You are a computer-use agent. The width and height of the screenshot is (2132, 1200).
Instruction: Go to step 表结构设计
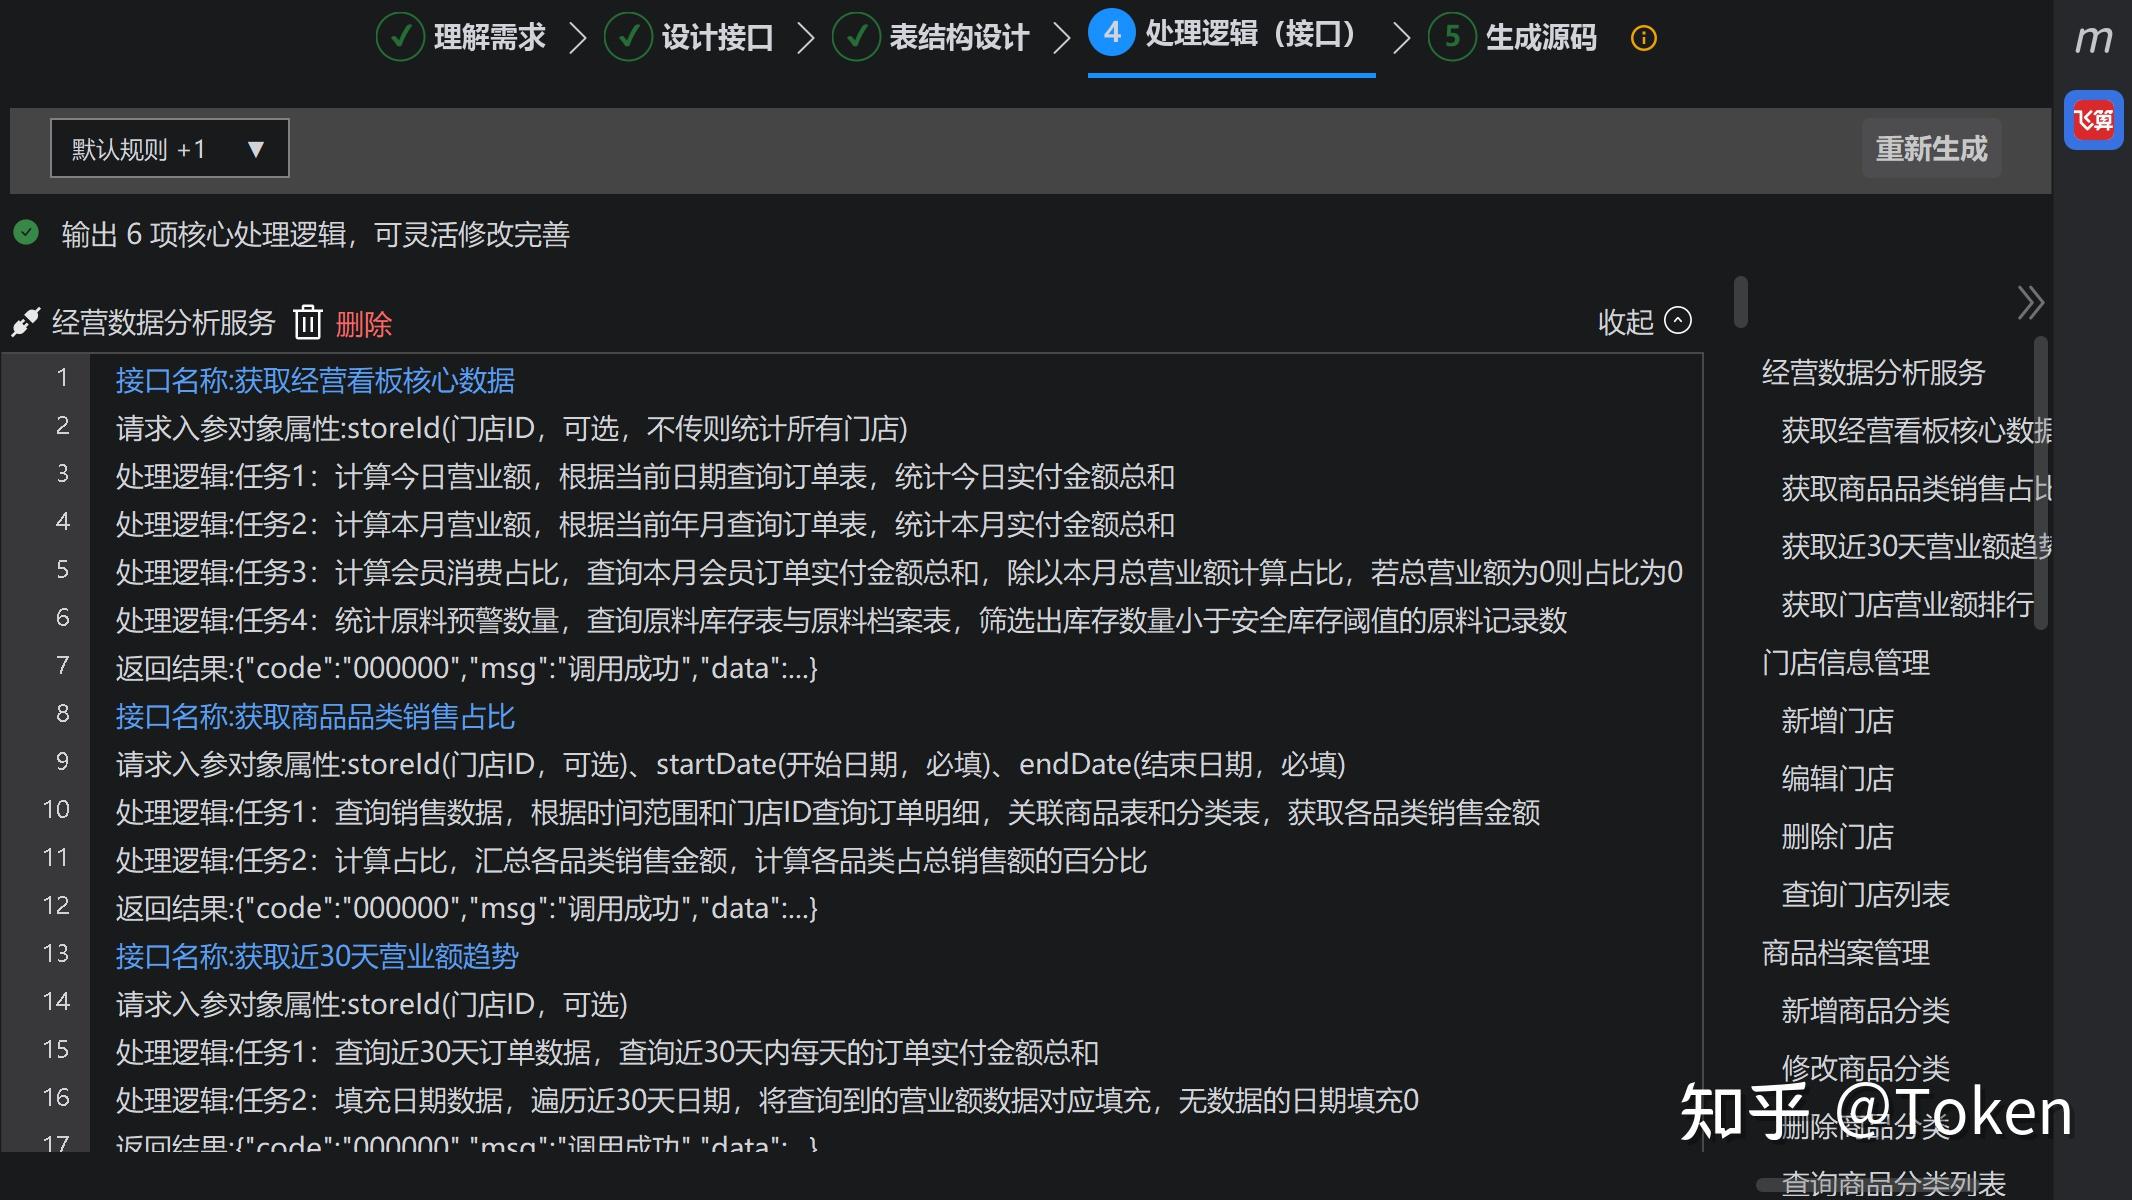click(x=931, y=37)
